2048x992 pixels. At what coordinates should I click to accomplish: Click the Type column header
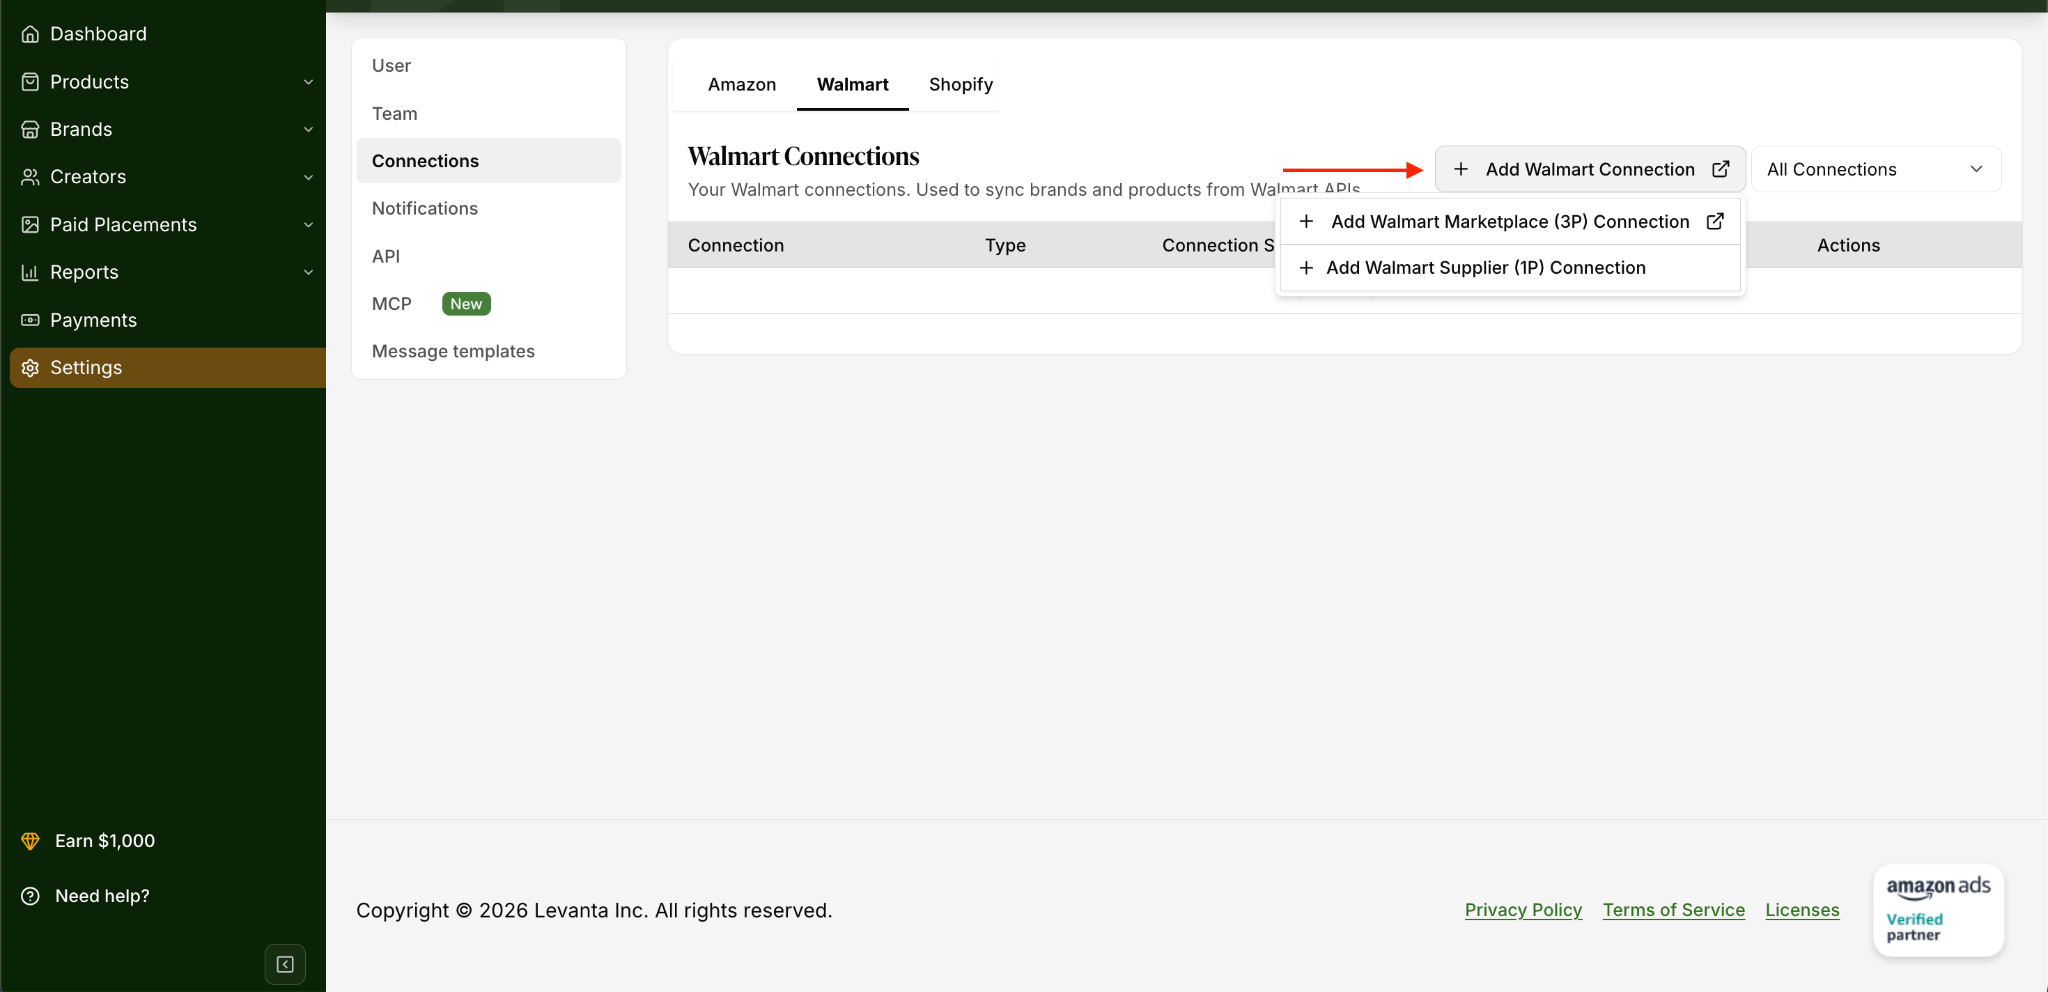pos(1005,245)
